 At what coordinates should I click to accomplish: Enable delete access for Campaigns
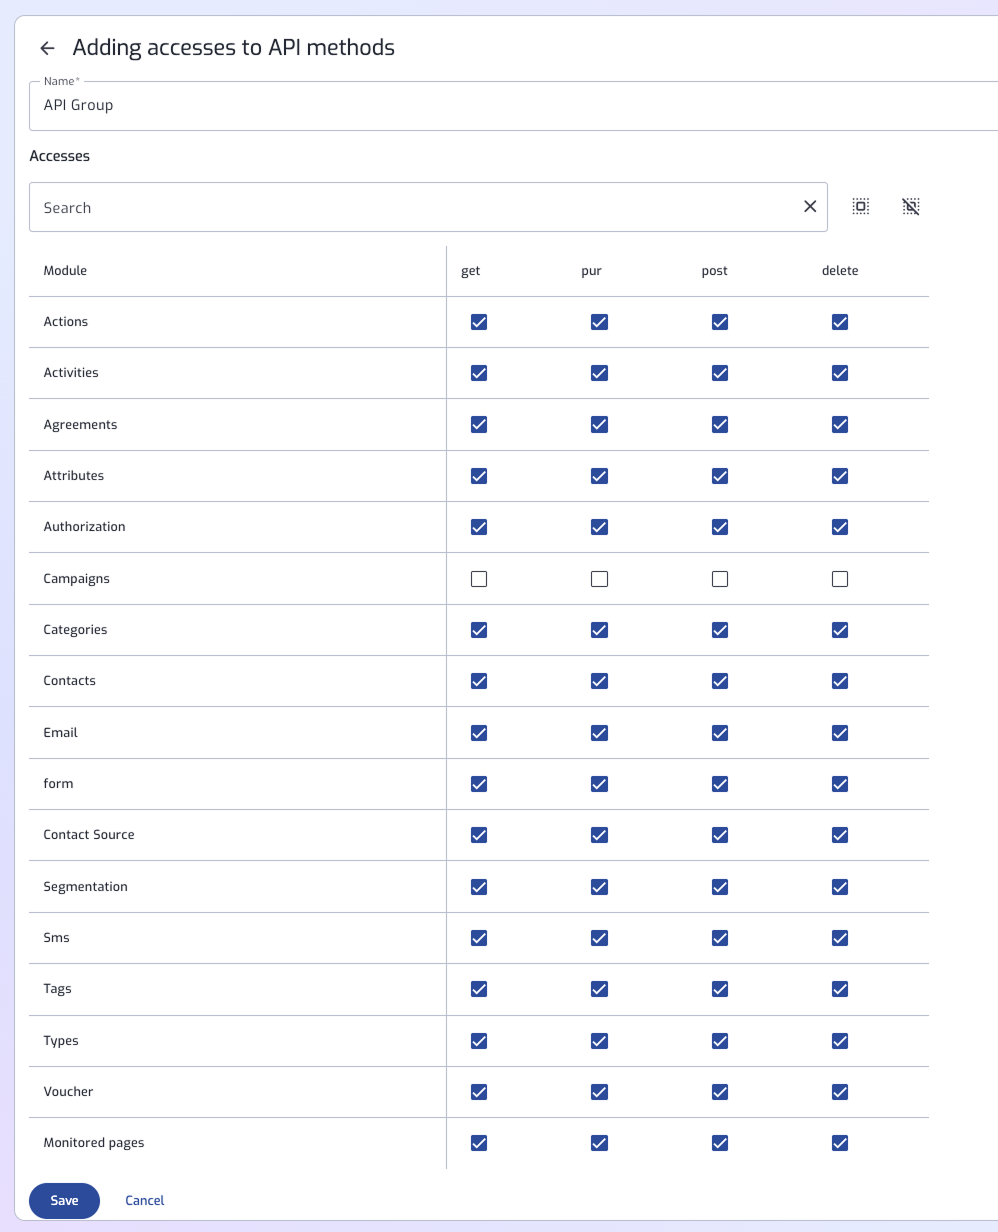tap(840, 579)
